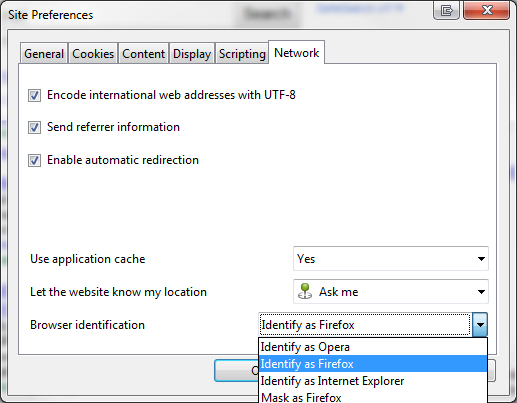Switch to the General tab

[x=44, y=54]
